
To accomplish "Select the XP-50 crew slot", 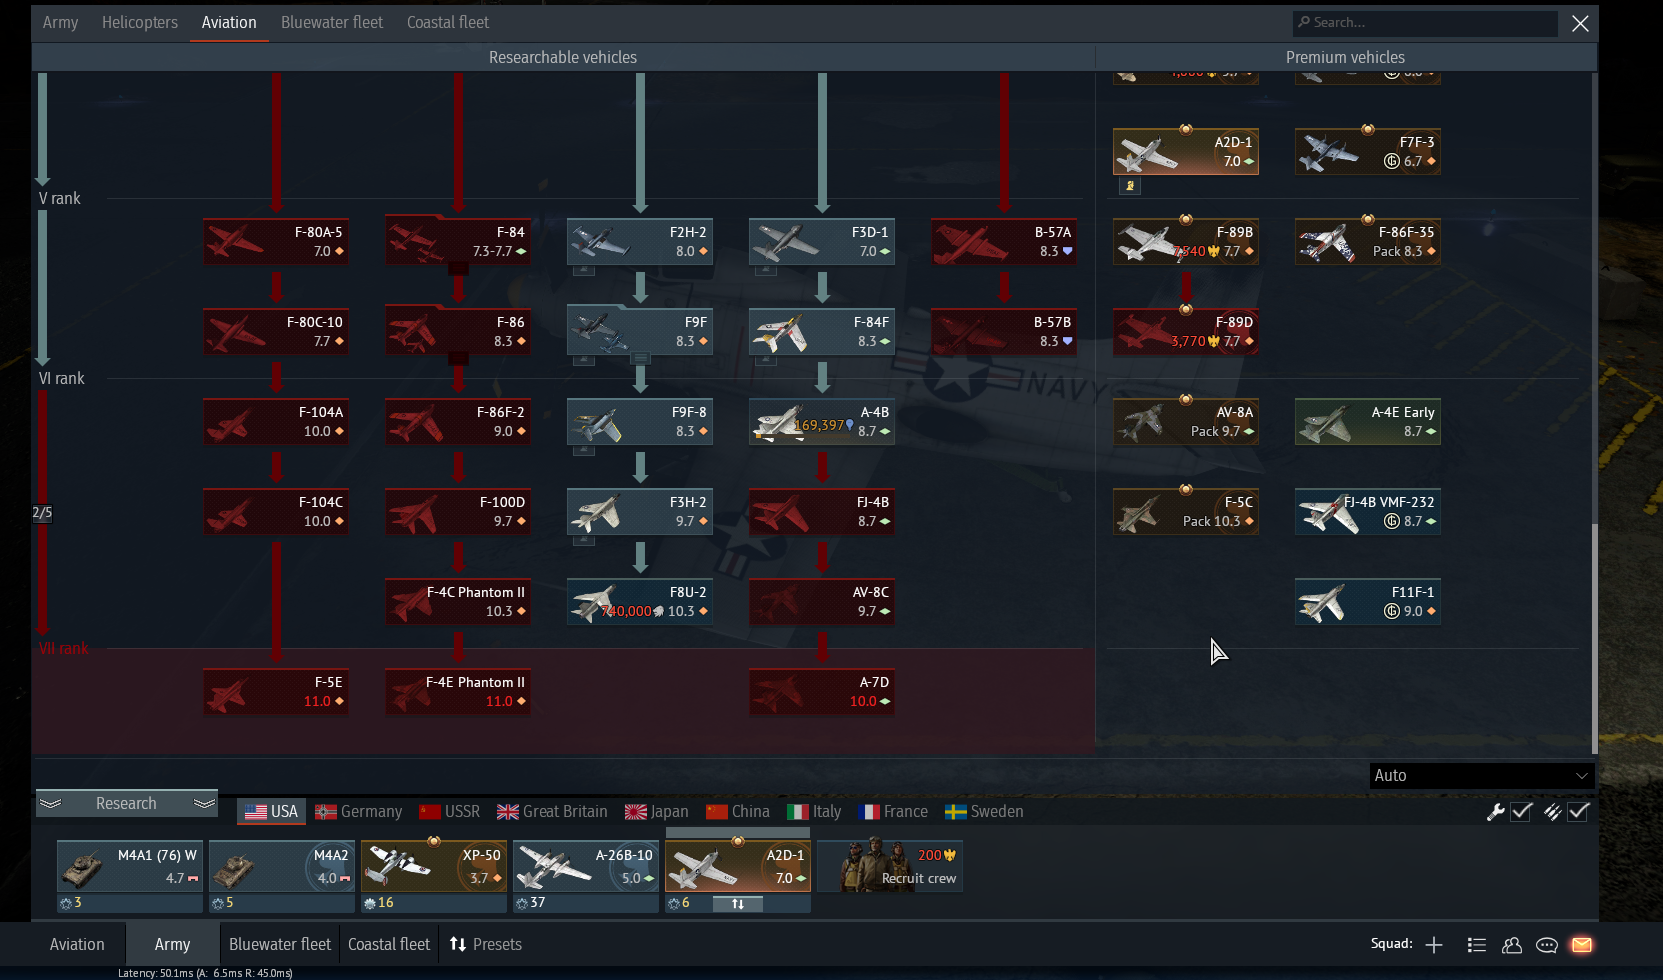I will [434, 866].
